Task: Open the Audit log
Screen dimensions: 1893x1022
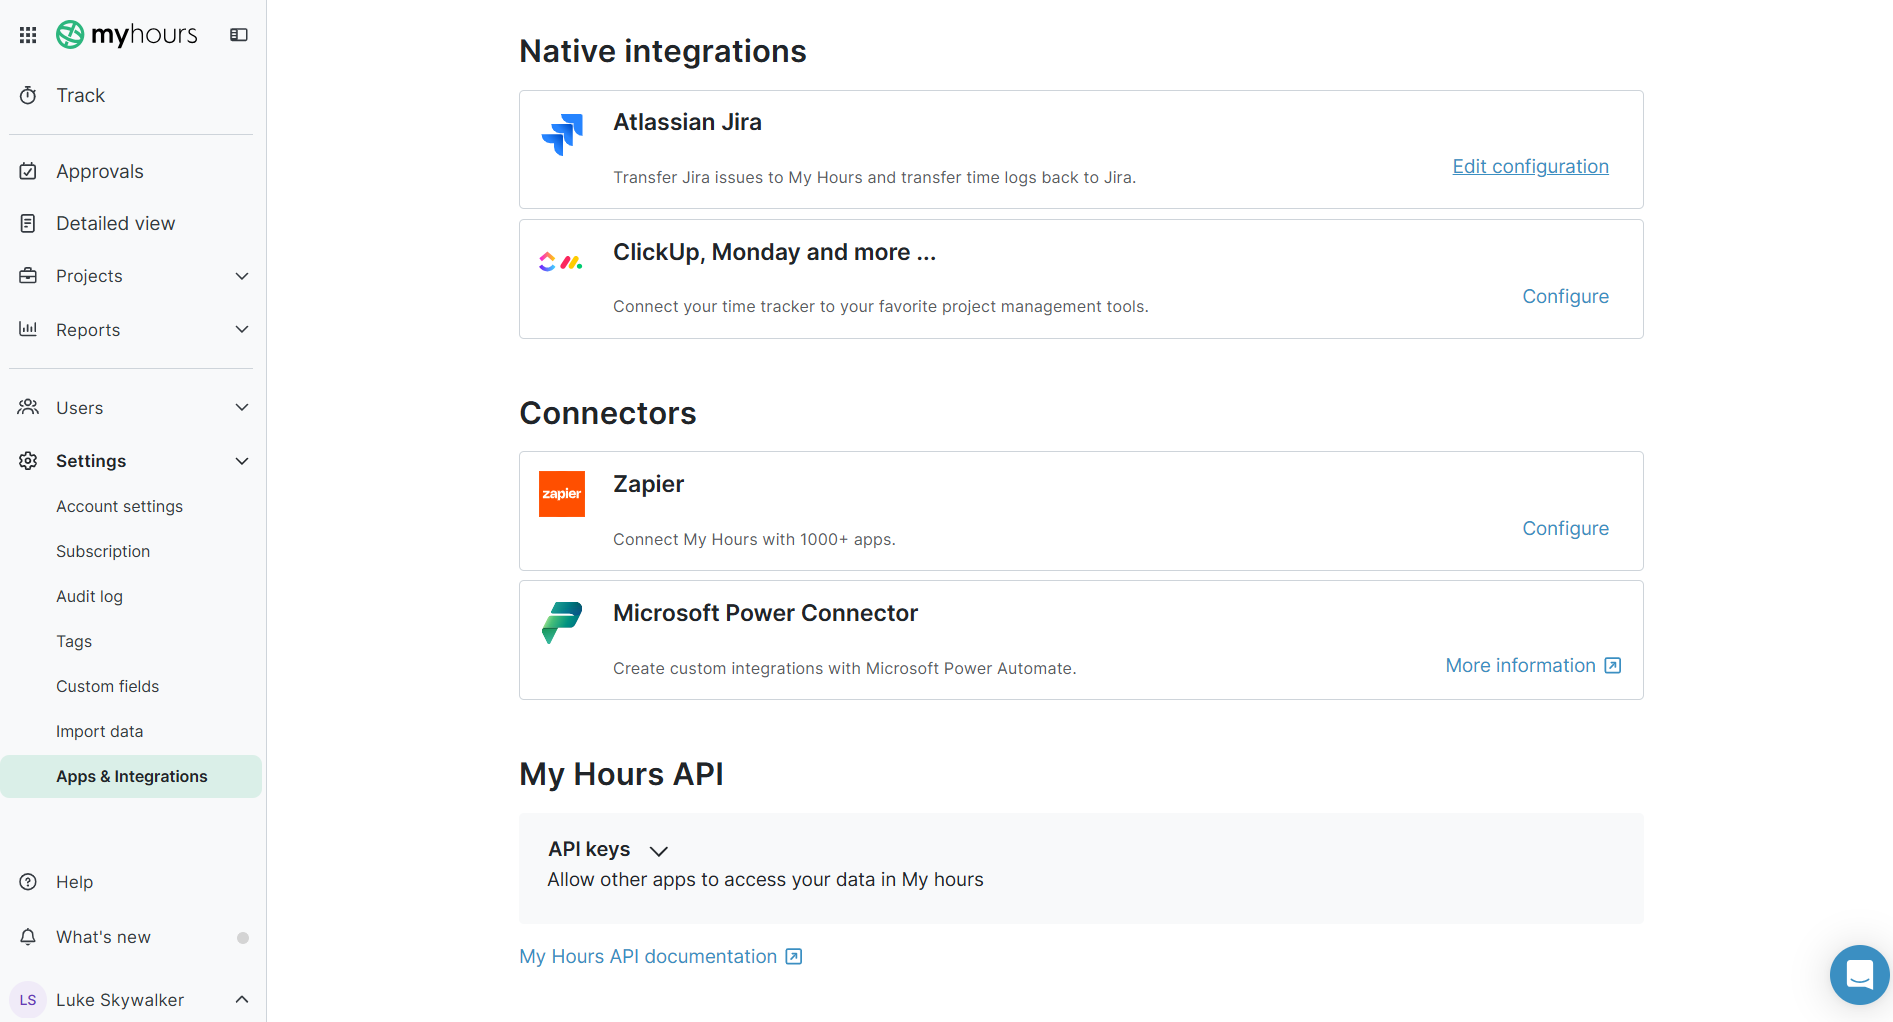Action: click(89, 596)
